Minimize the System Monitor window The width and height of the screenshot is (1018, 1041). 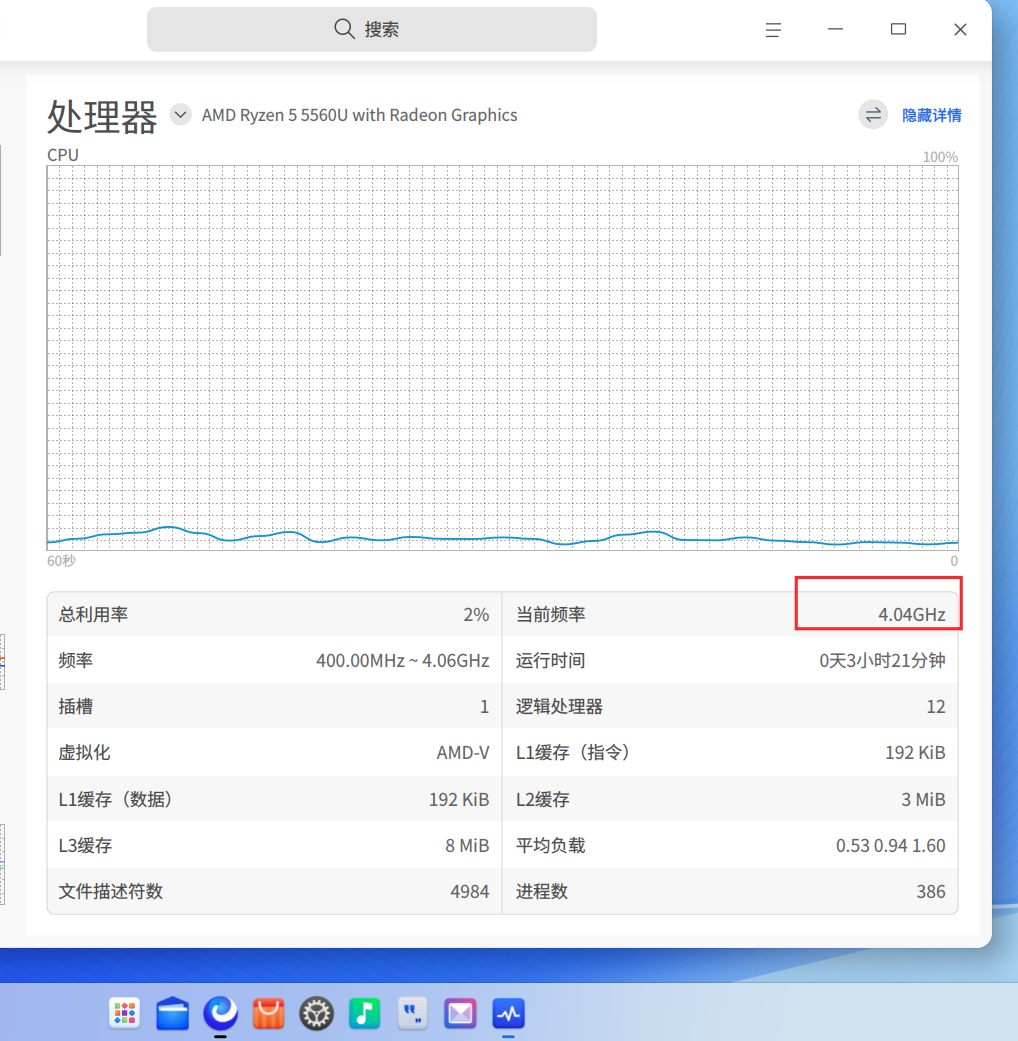[835, 29]
